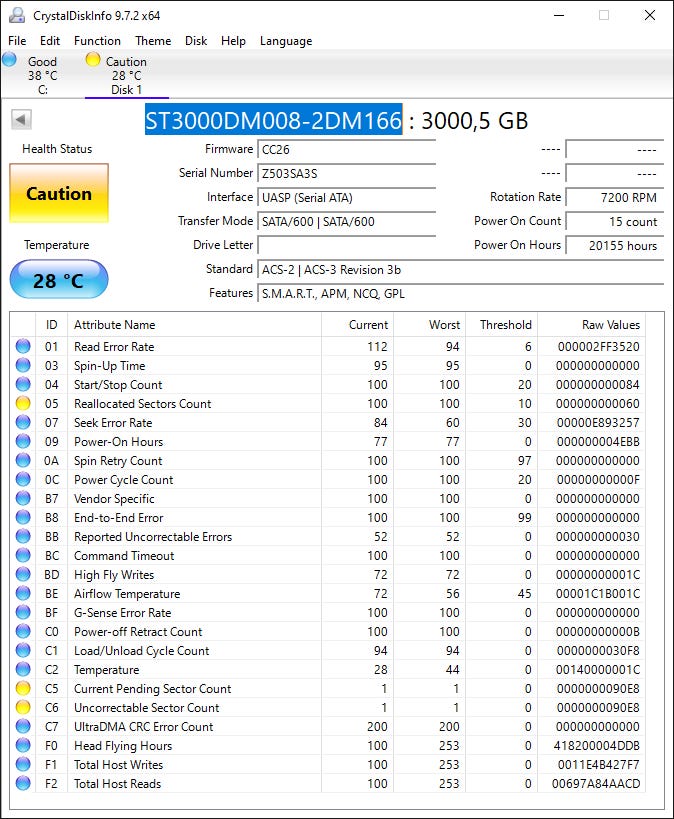The width and height of the screenshot is (674, 819).
Task: Click the yellow icon beside Uncorrectable Sector Count
Action: pyautogui.click(x=23, y=708)
